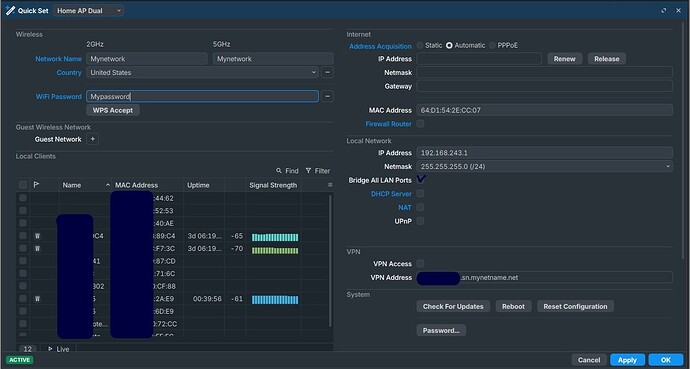Click the 2GHz Network Name field
The image size is (690, 369).
point(147,59)
